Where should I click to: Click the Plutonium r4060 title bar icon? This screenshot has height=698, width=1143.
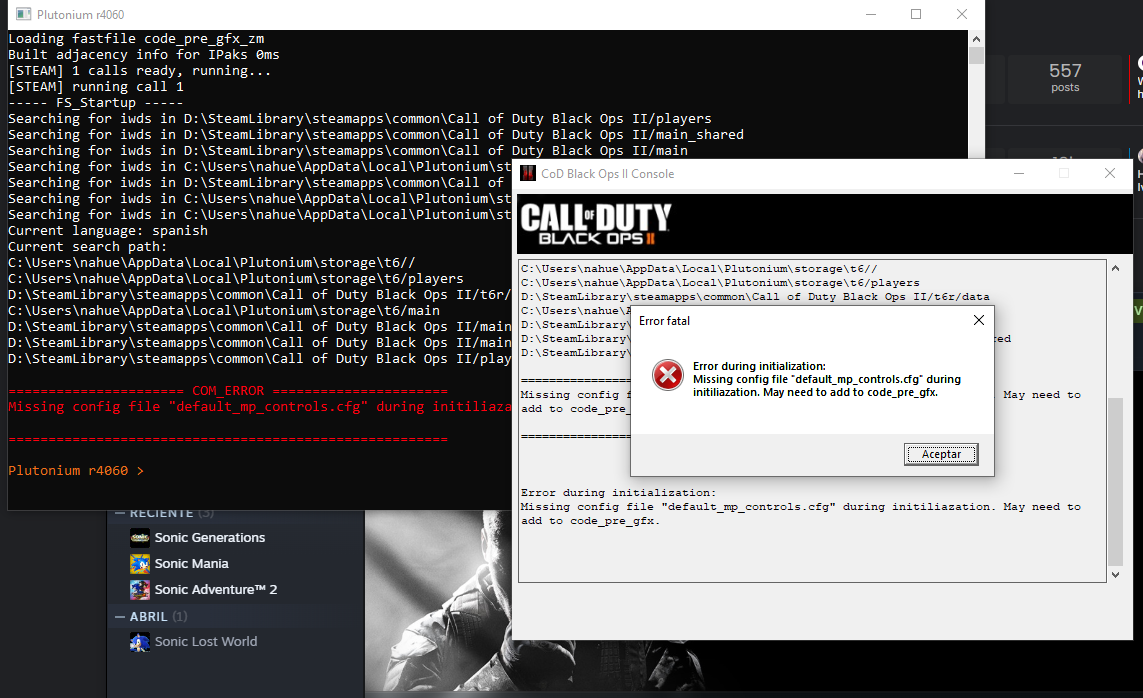pyautogui.click(x=23, y=15)
